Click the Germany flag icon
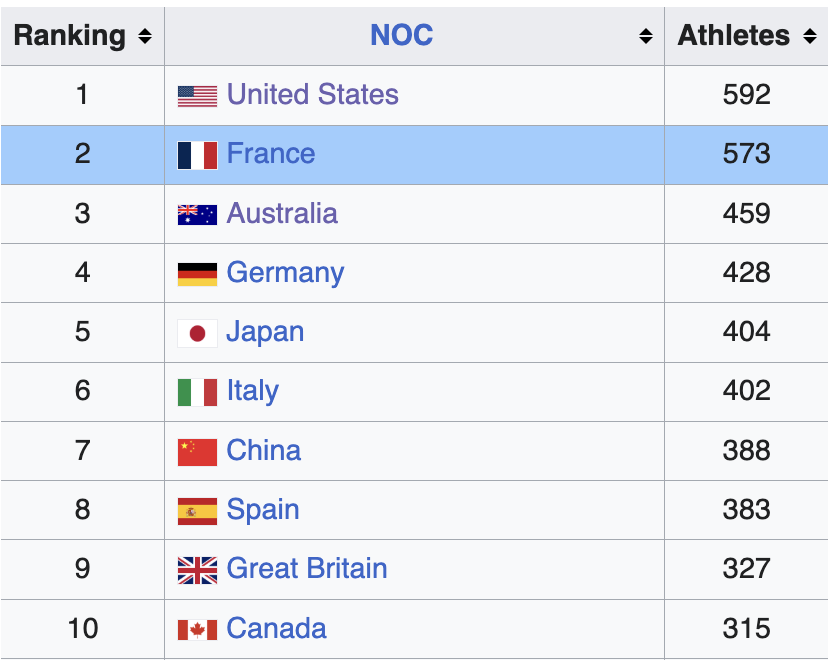Viewport: 828px width, 660px height. pos(197,273)
